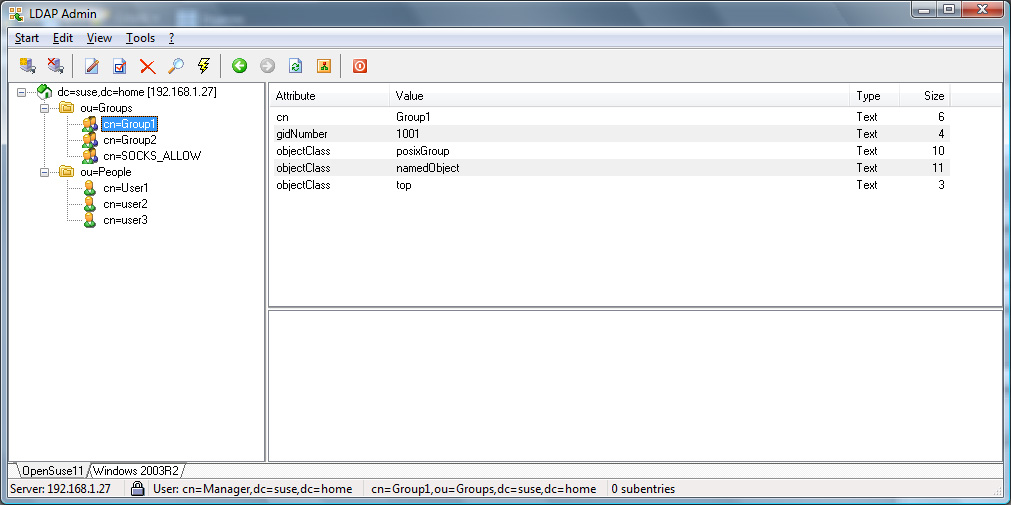Click the folder icon of ou=People
The image size is (1011, 505).
click(x=66, y=172)
